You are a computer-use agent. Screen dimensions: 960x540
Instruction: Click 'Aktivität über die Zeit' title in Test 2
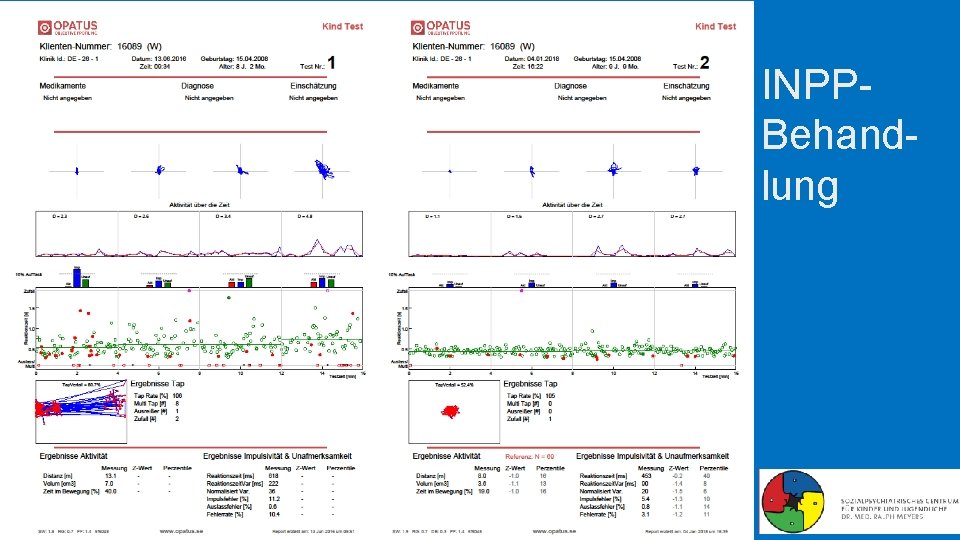pos(572,205)
